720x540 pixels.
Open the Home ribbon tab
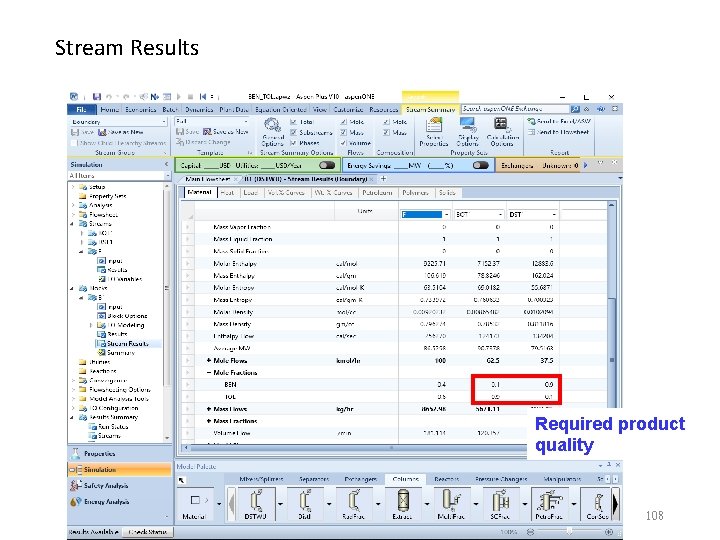tap(109, 109)
